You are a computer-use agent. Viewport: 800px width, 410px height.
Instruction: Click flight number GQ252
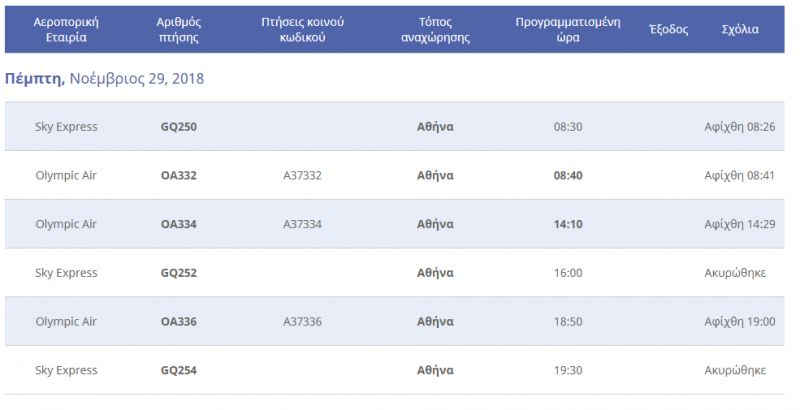tap(179, 273)
